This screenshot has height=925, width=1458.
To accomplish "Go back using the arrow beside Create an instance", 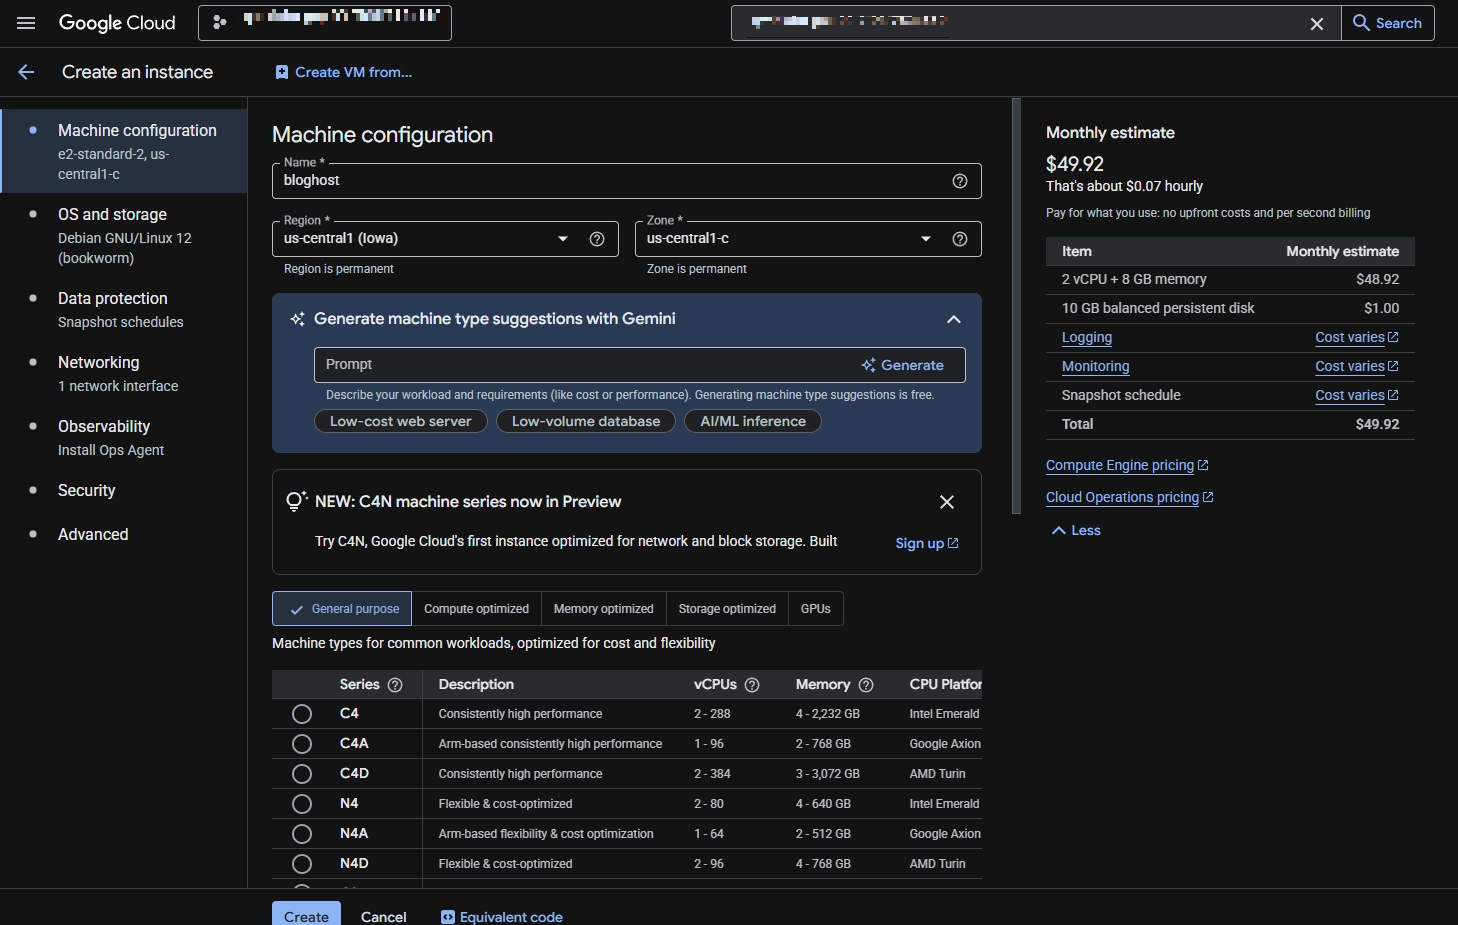I will 26,72.
